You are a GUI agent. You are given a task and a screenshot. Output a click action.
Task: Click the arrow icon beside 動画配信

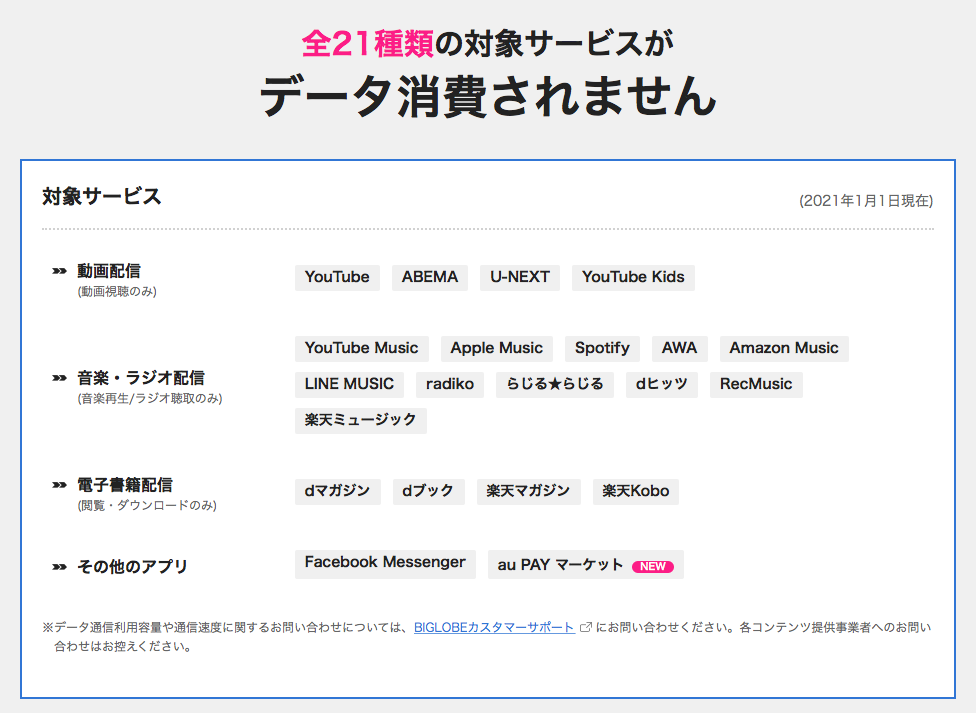pyautogui.click(x=59, y=271)
